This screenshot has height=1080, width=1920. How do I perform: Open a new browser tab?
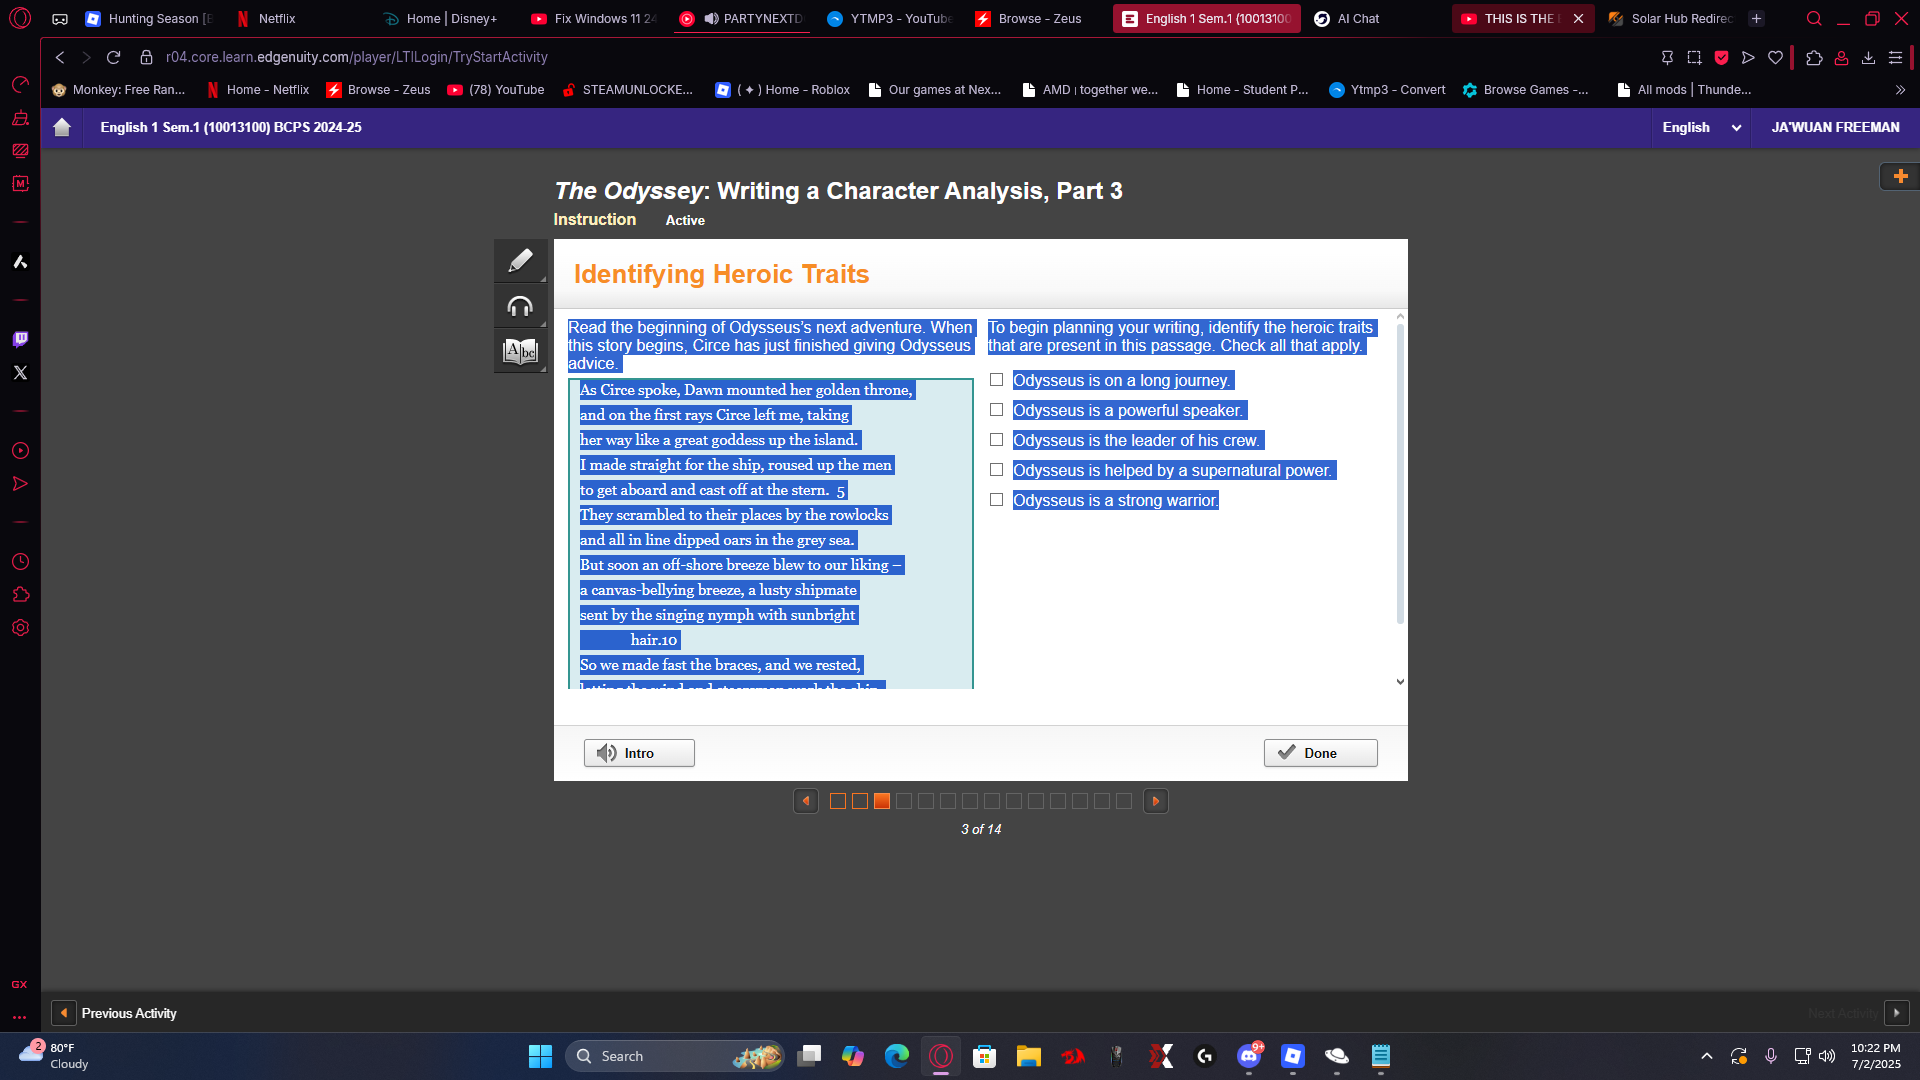tap(1756, 18)
